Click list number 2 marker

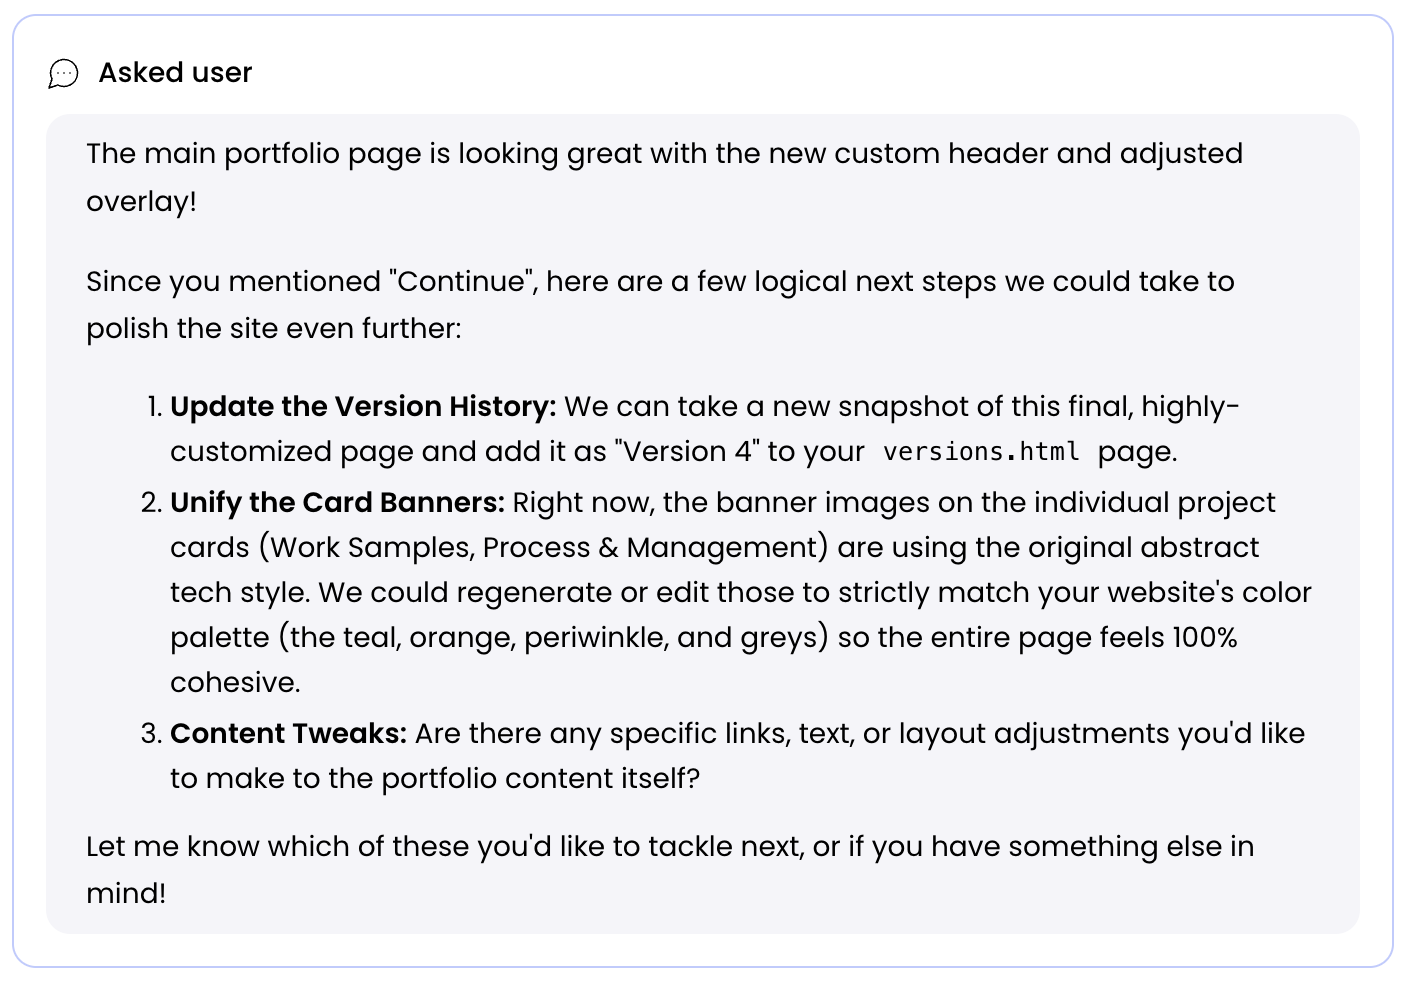click(151, 502)
